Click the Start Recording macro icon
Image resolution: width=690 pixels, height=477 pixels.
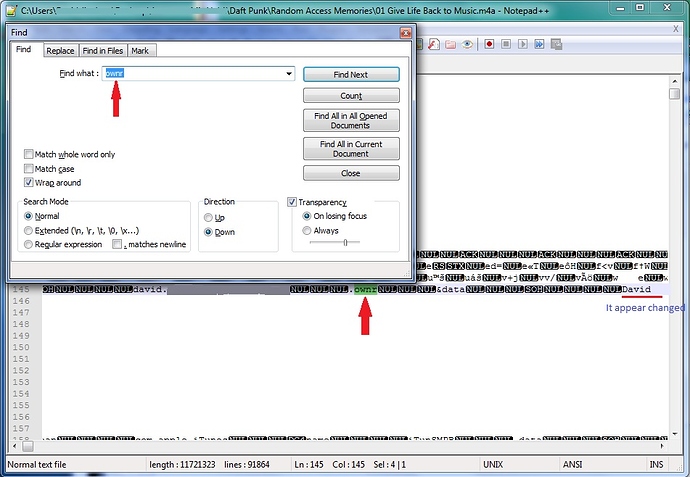[489, 44]
